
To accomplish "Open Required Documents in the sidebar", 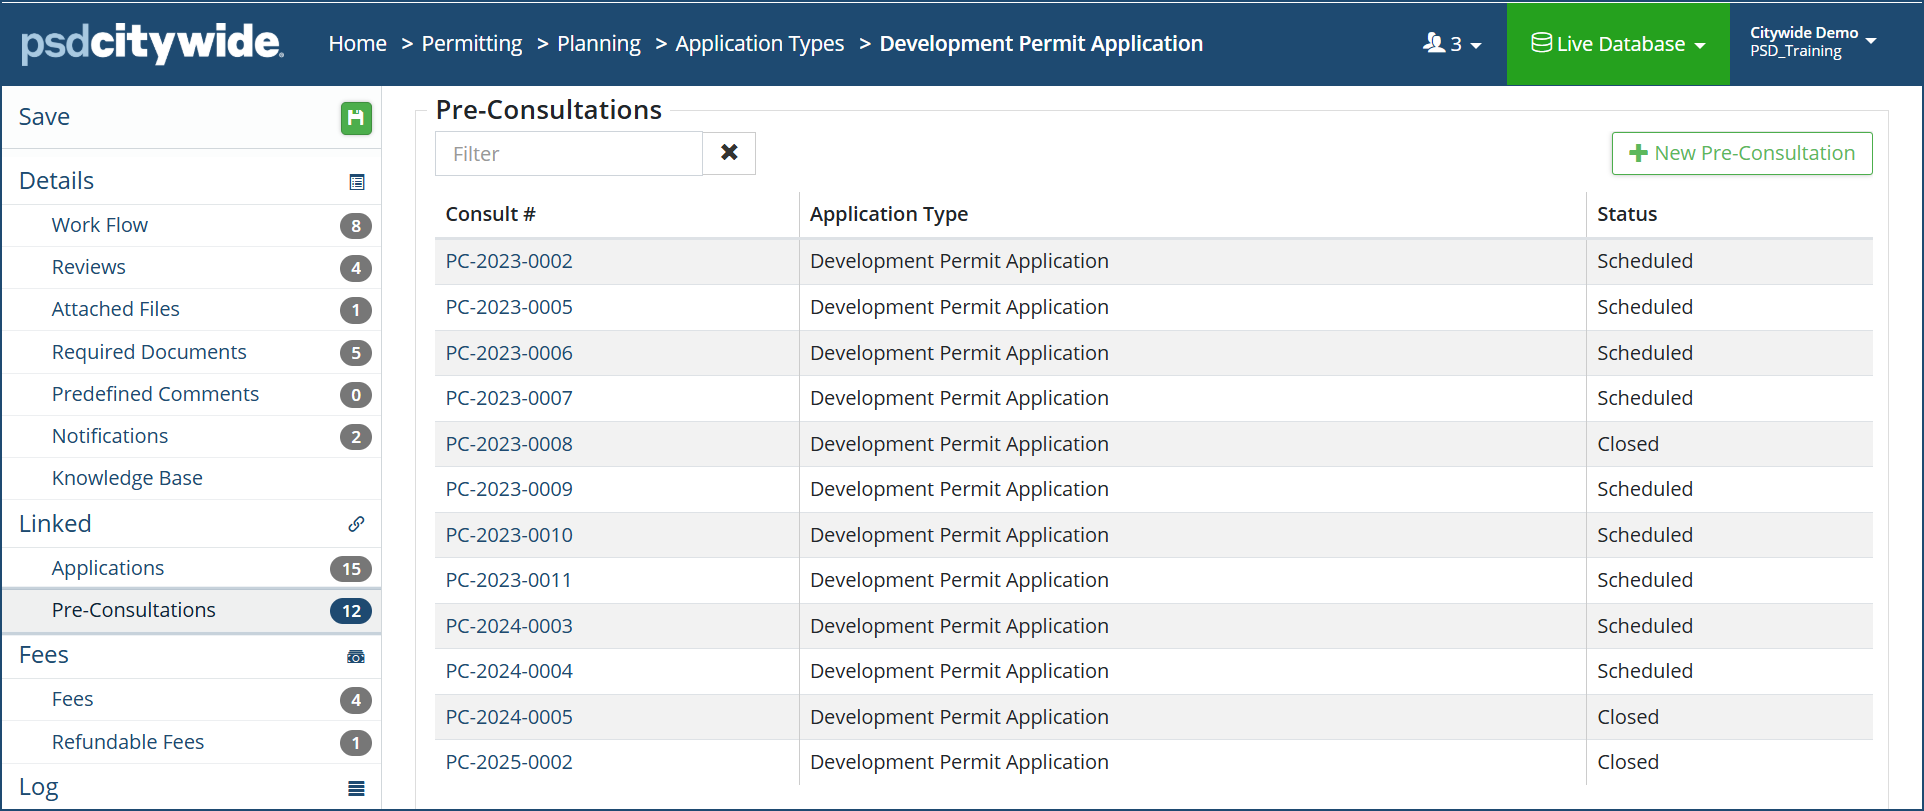I will [149, 352].
